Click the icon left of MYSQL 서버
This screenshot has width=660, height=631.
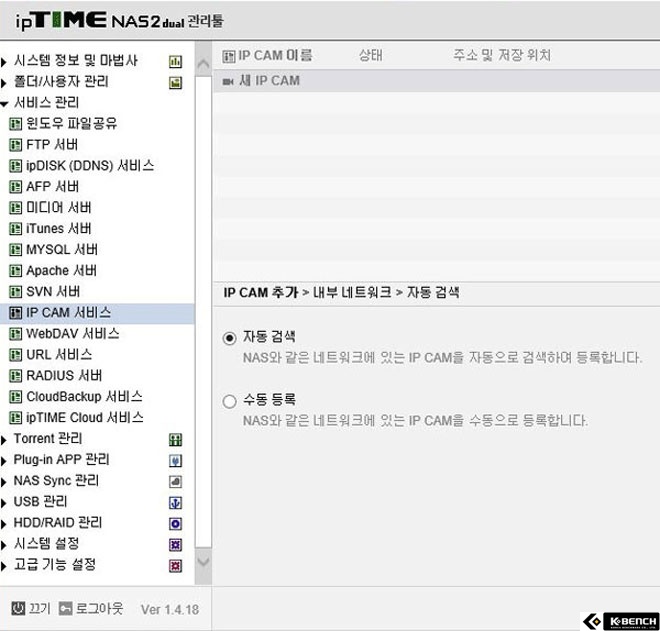pos(16,250)
